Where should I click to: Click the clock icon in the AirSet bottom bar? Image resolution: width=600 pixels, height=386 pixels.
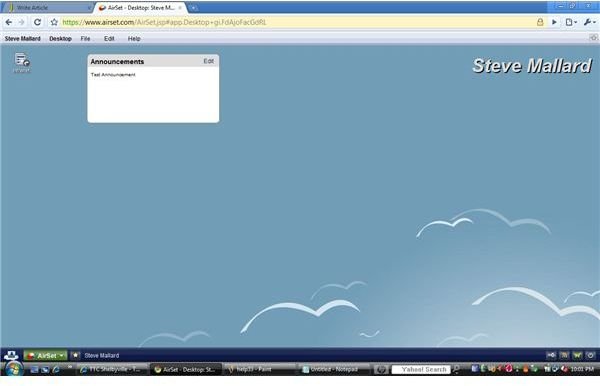[590, 355]
